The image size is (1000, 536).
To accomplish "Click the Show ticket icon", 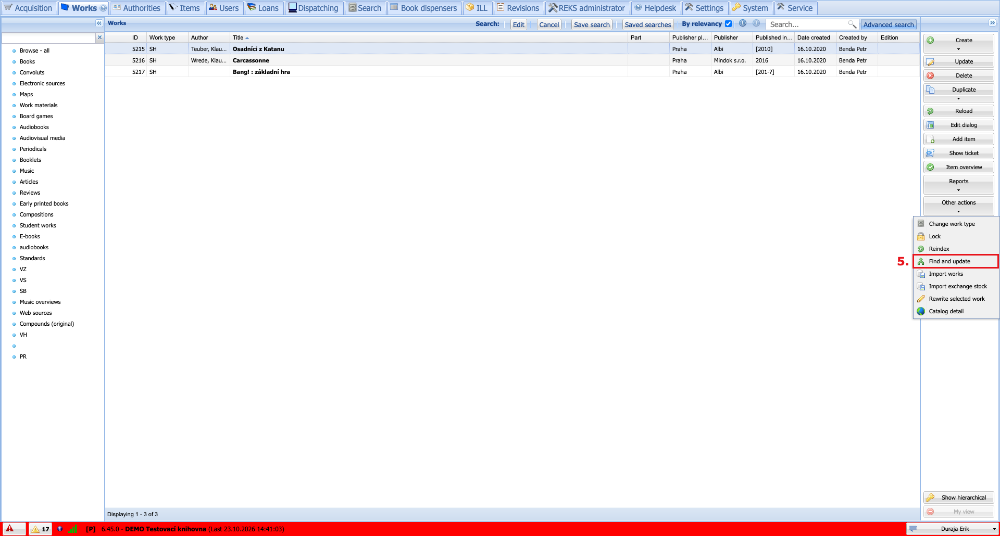I will coord(930,153).
